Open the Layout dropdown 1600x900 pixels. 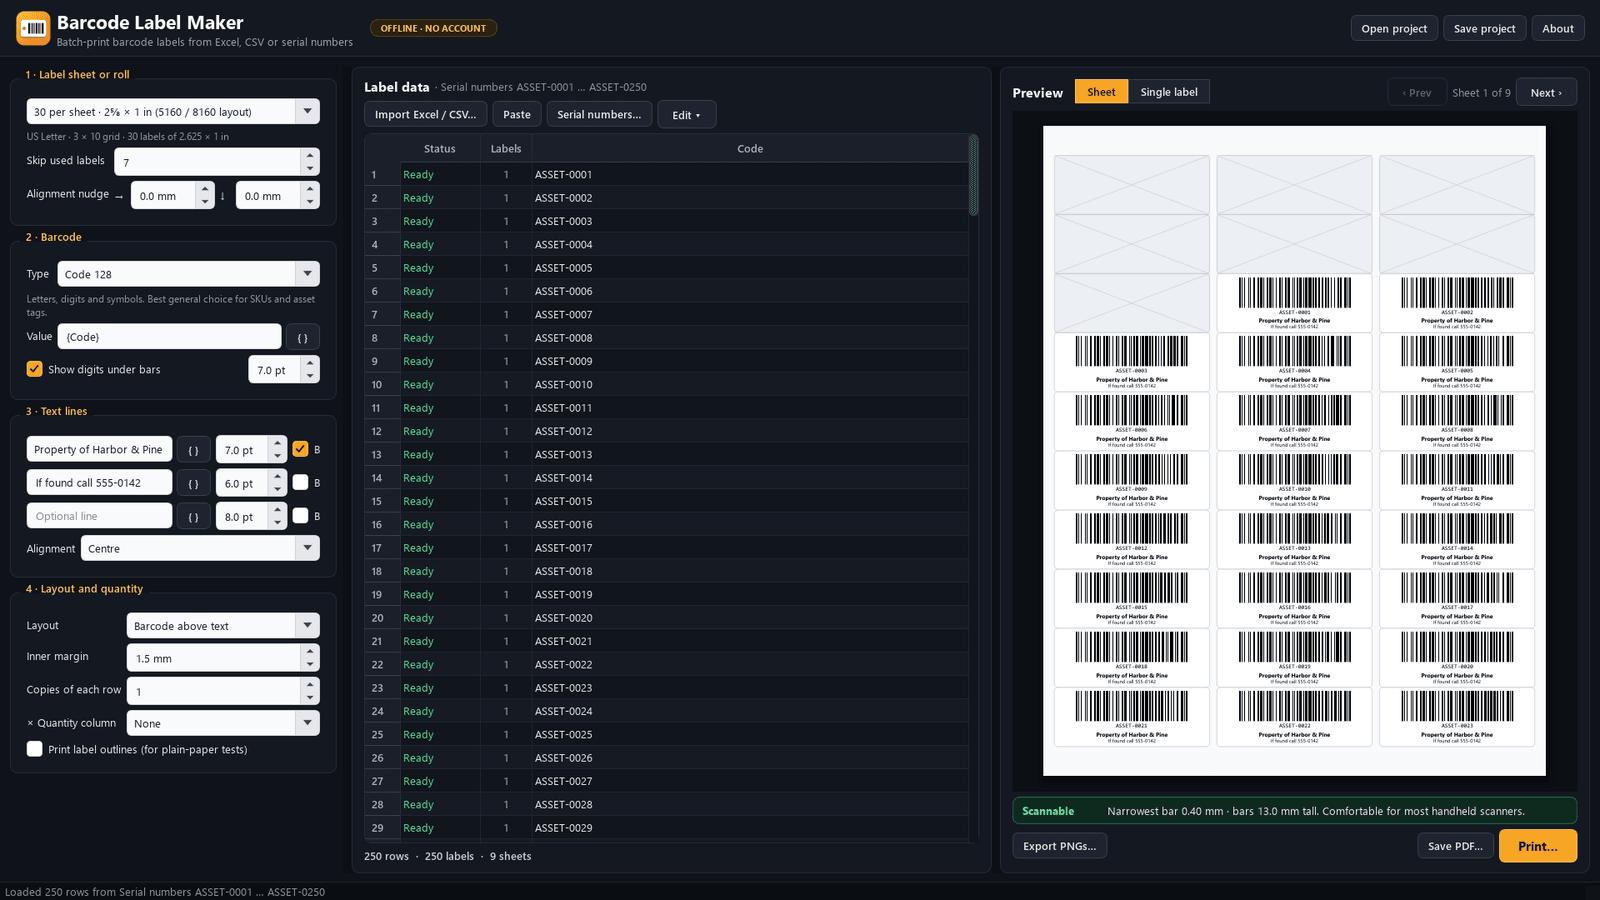[x=223, y=625]
